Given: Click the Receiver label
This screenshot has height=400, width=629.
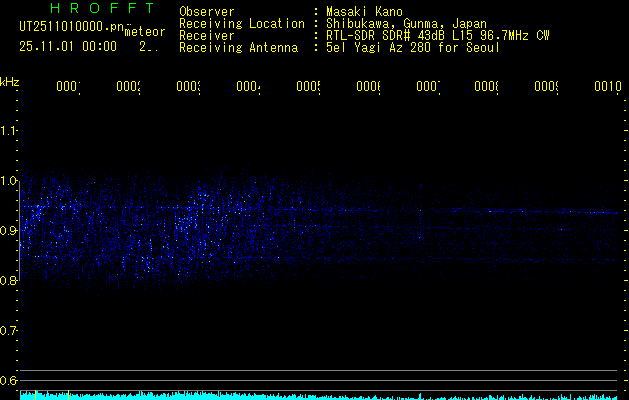Looking at the screenshot, I should [207, 36].
